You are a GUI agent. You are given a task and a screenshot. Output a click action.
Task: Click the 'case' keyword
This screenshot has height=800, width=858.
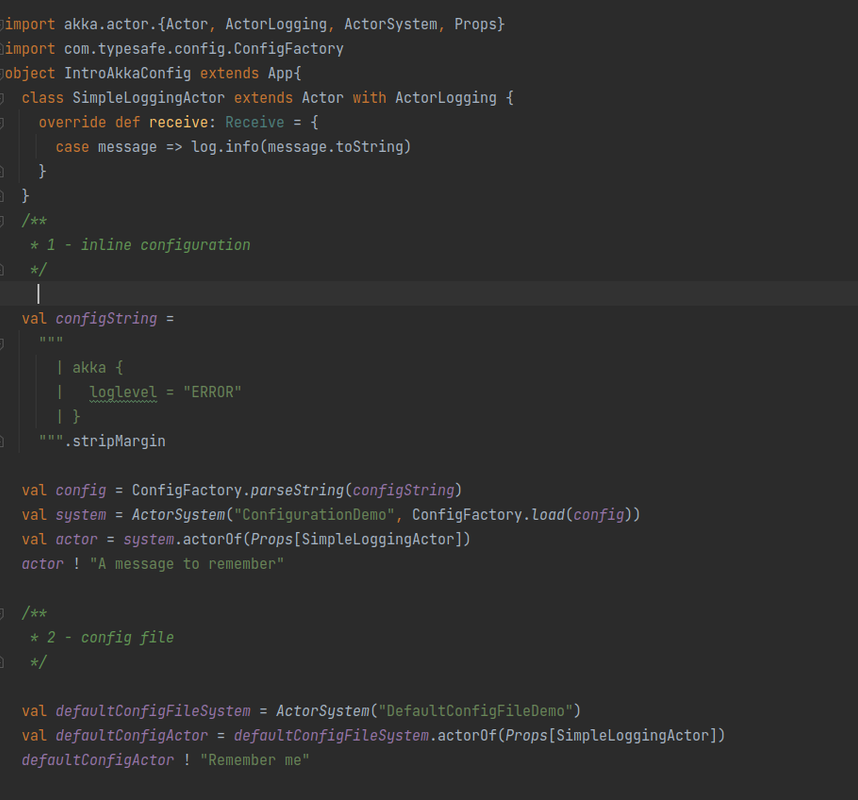point(72,147)
